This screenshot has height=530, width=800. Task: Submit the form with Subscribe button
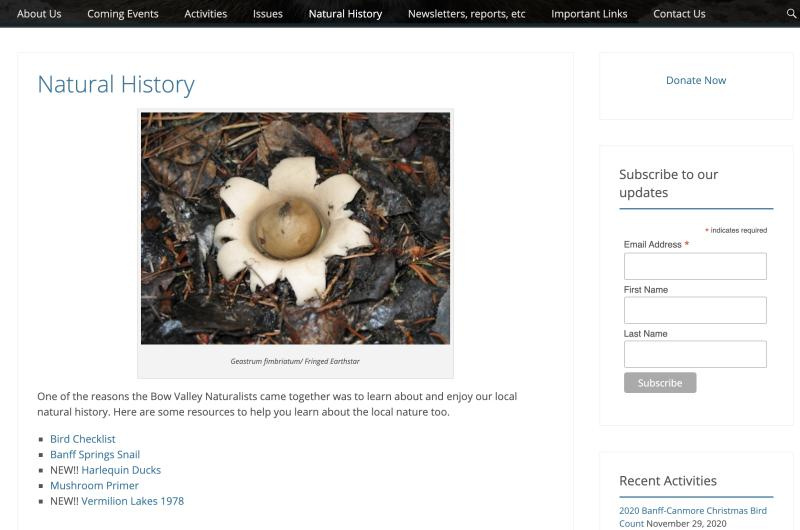tap(660, 383)
